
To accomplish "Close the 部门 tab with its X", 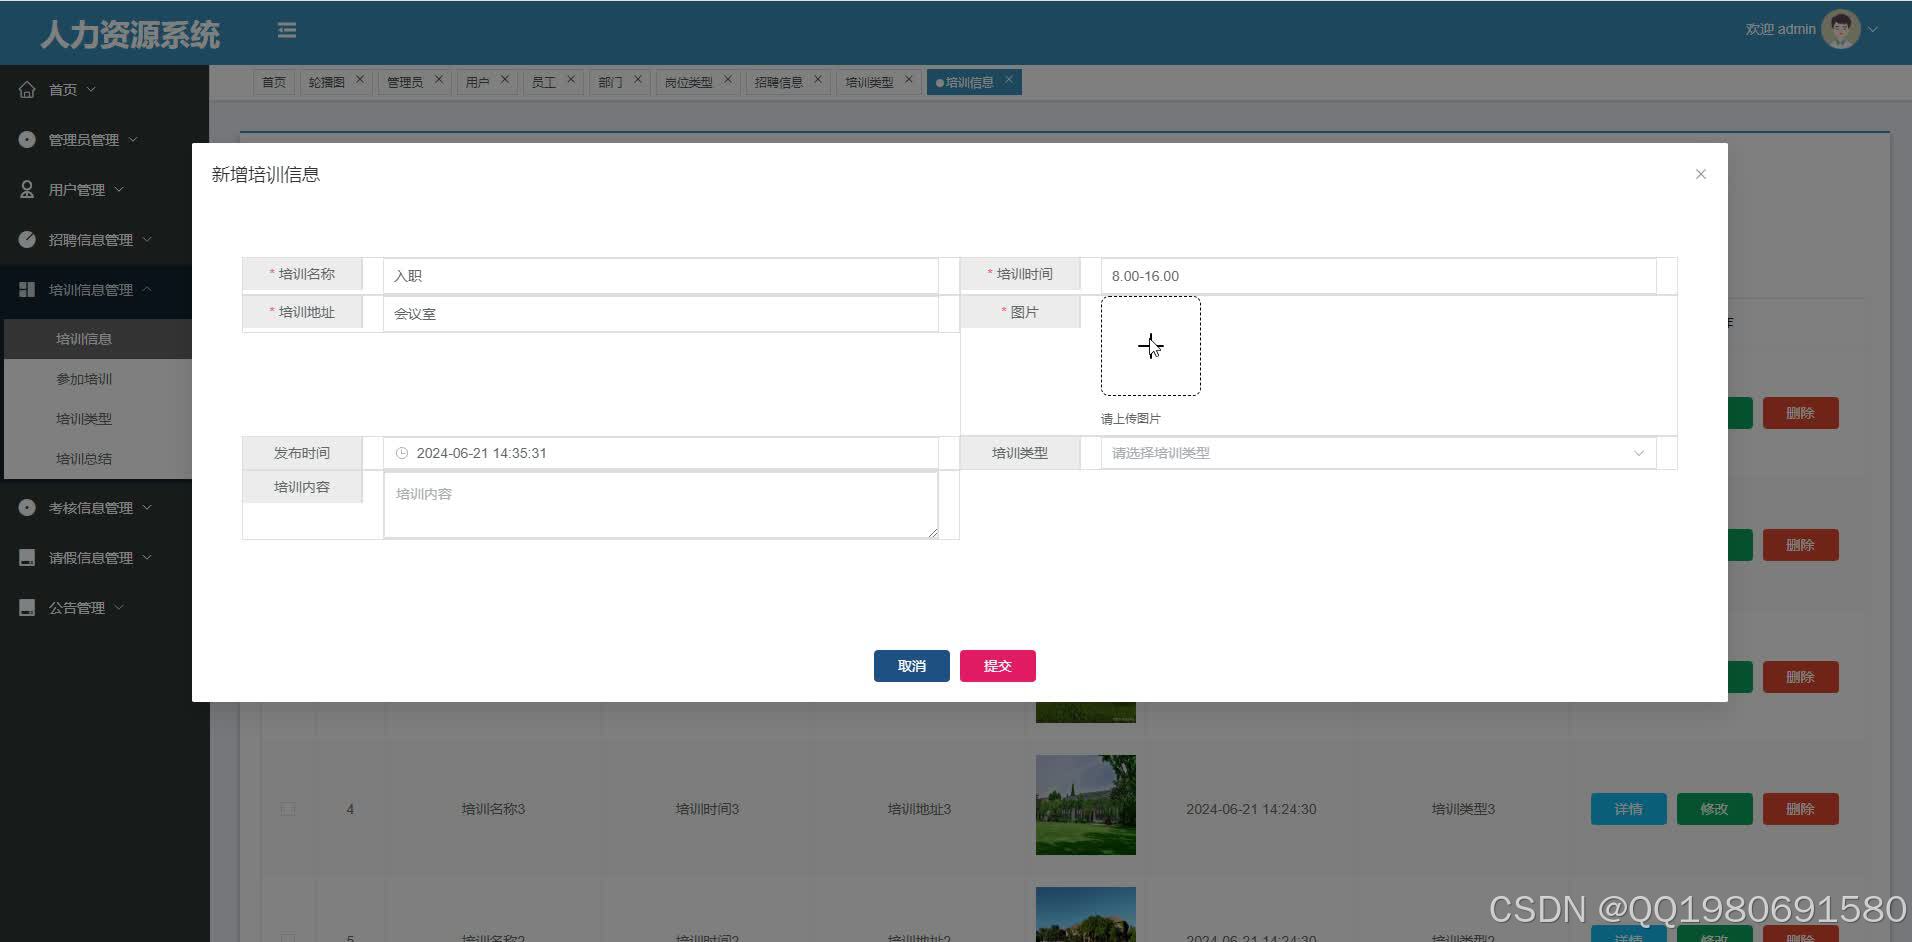I will [x=638, y=79].
